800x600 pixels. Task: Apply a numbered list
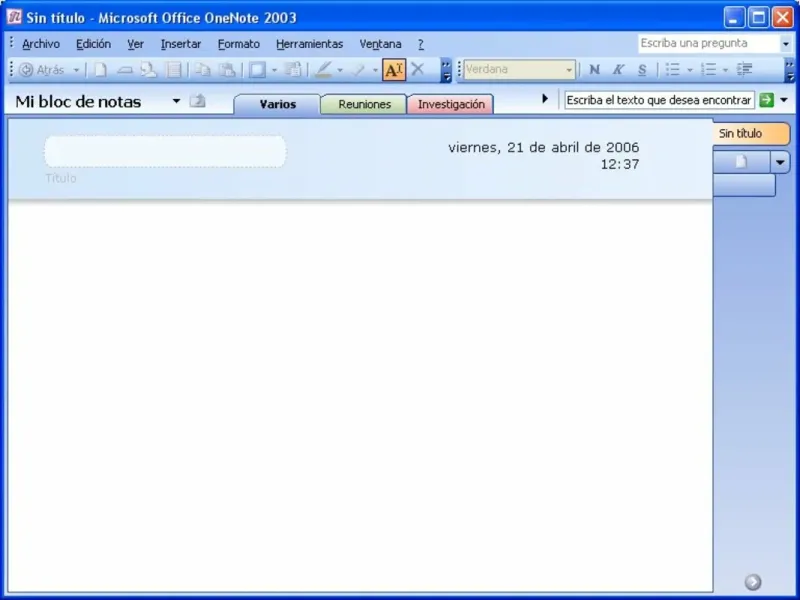(709, 69)
